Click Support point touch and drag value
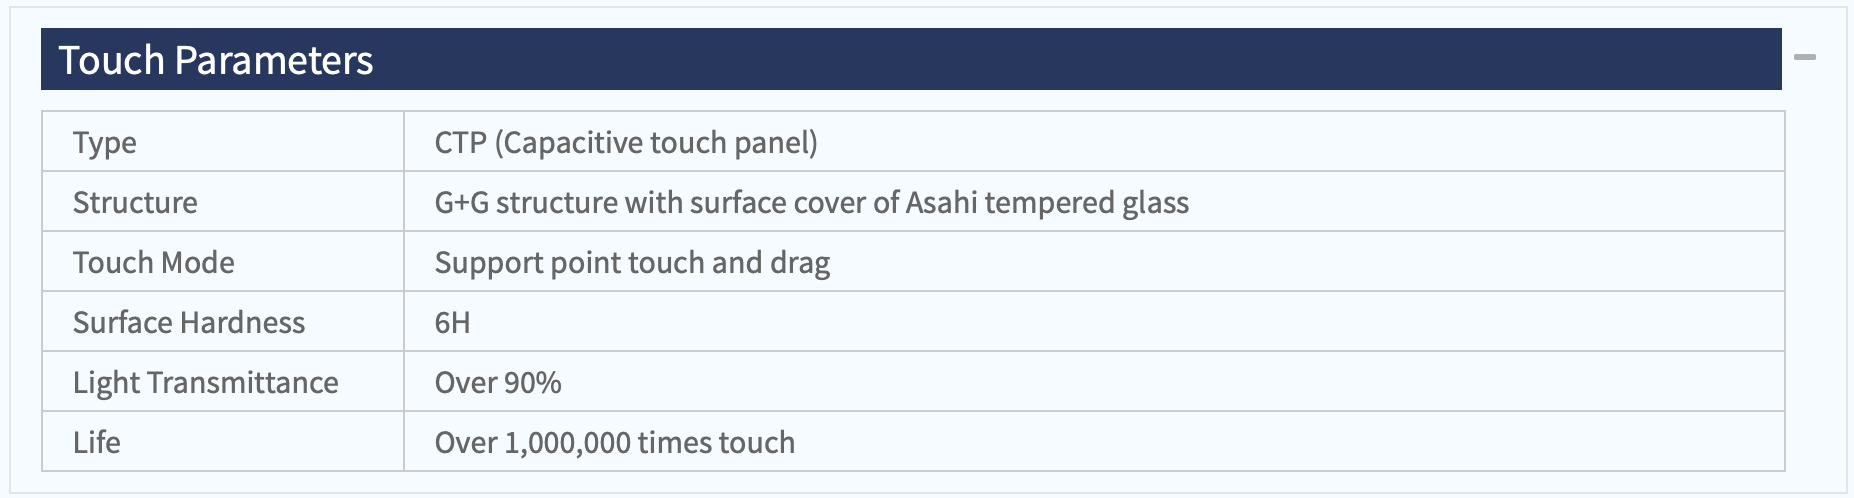 [x=633, y=263]
